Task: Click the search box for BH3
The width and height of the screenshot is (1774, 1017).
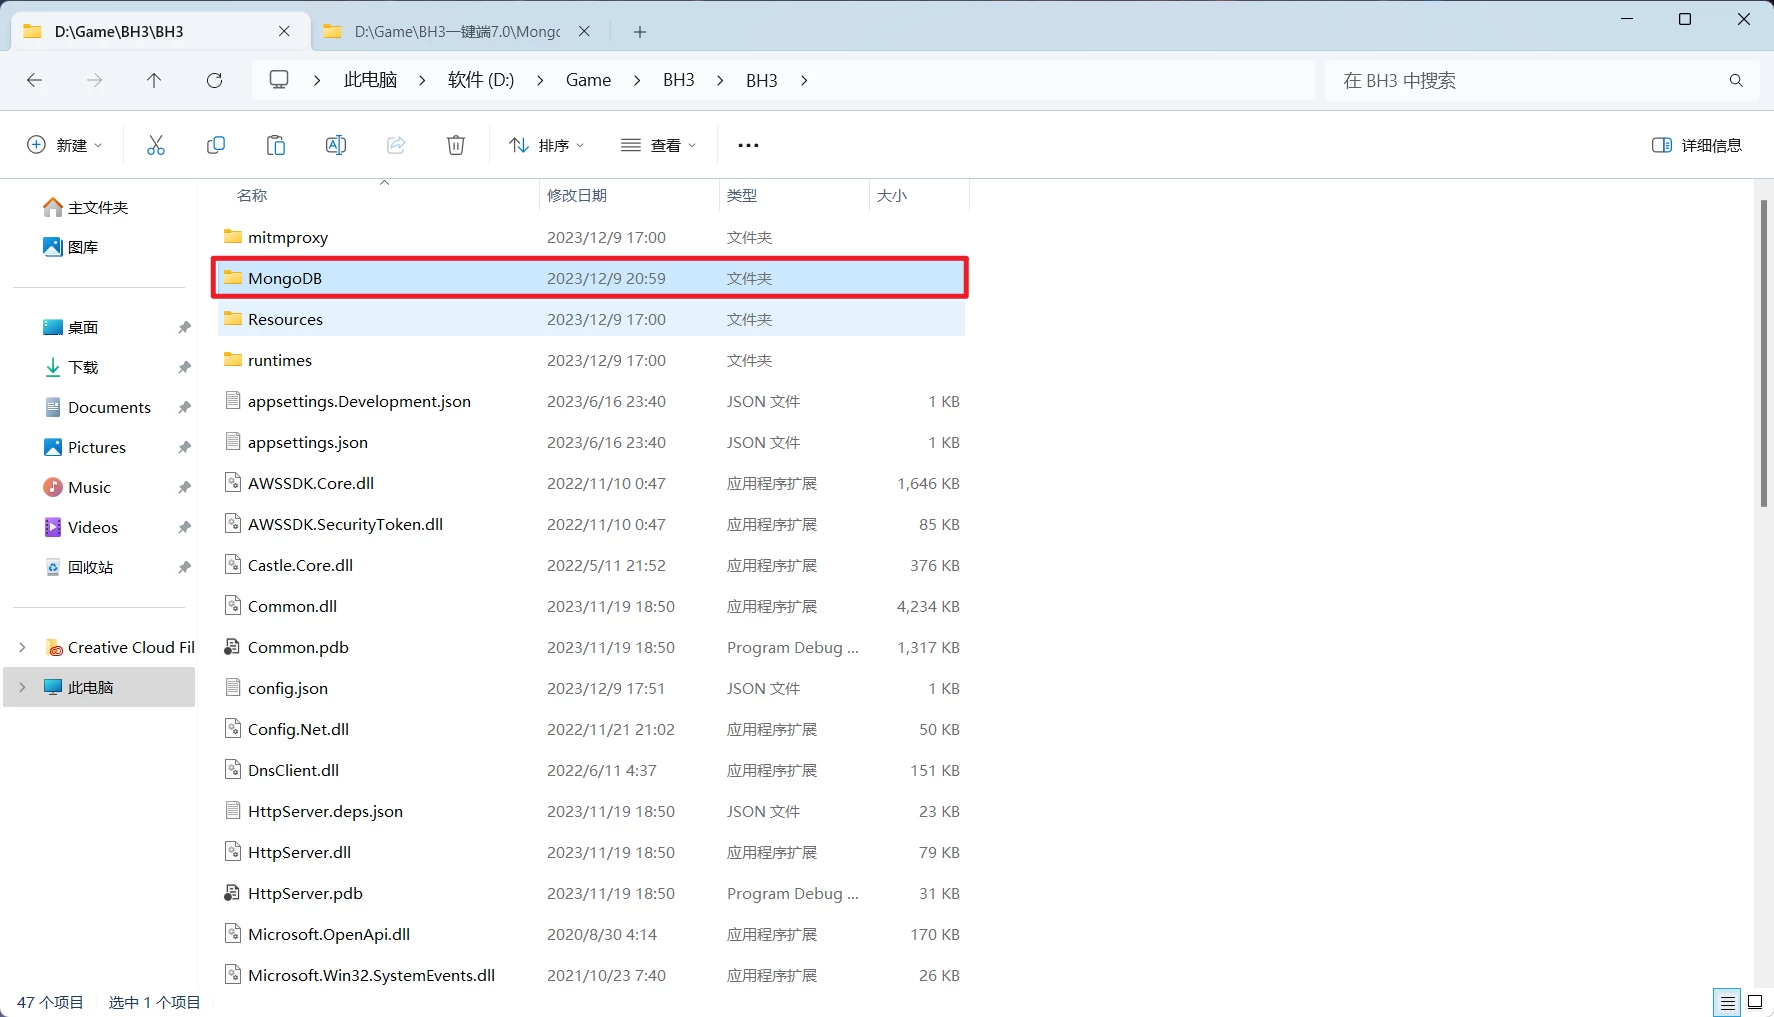Action: click(x=1528, y=80)
